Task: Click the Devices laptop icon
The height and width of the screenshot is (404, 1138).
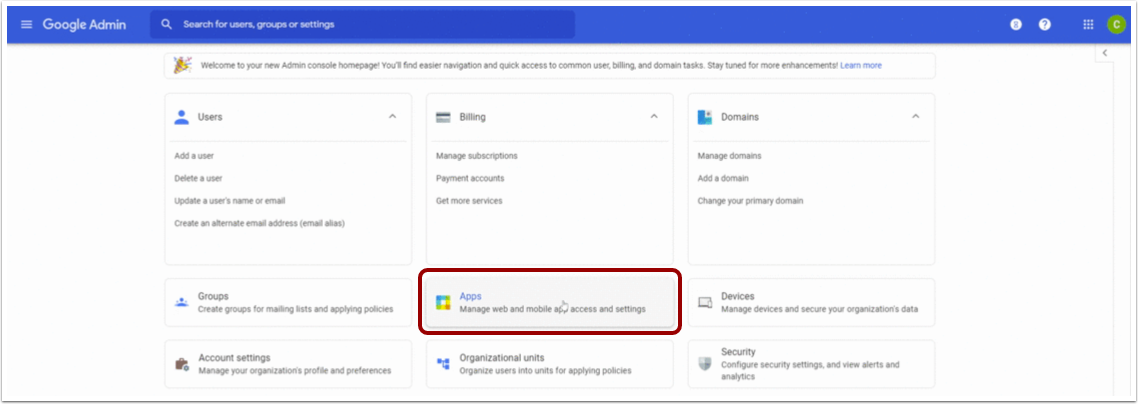Action: pos(705,302)
